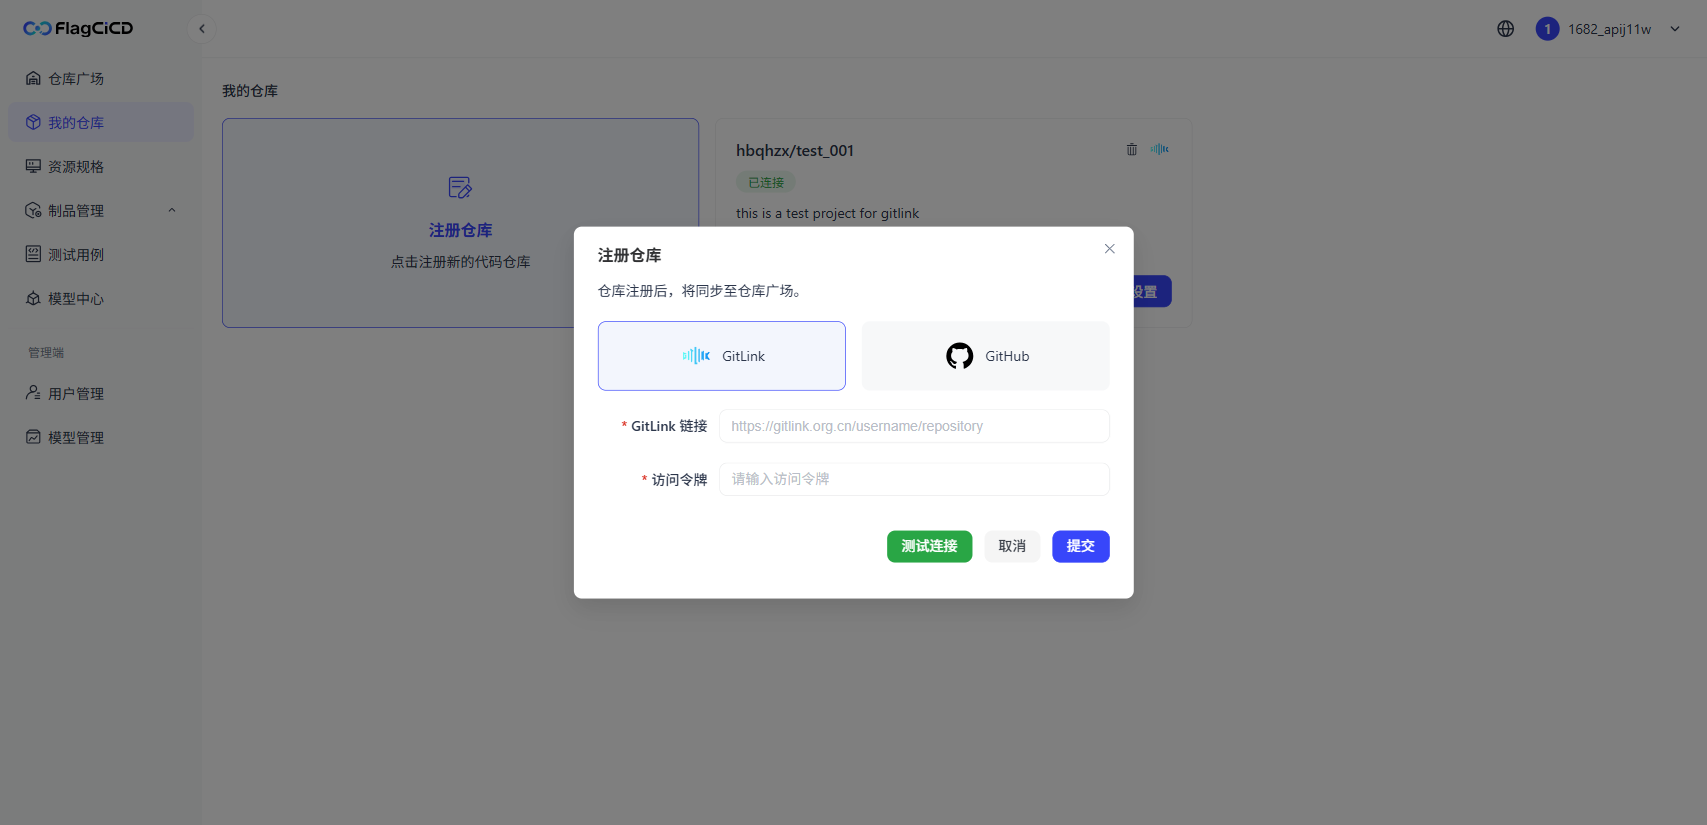
Task: Click the 点击注册新的代码仓库 subtitle
Action: pos(460,262)
